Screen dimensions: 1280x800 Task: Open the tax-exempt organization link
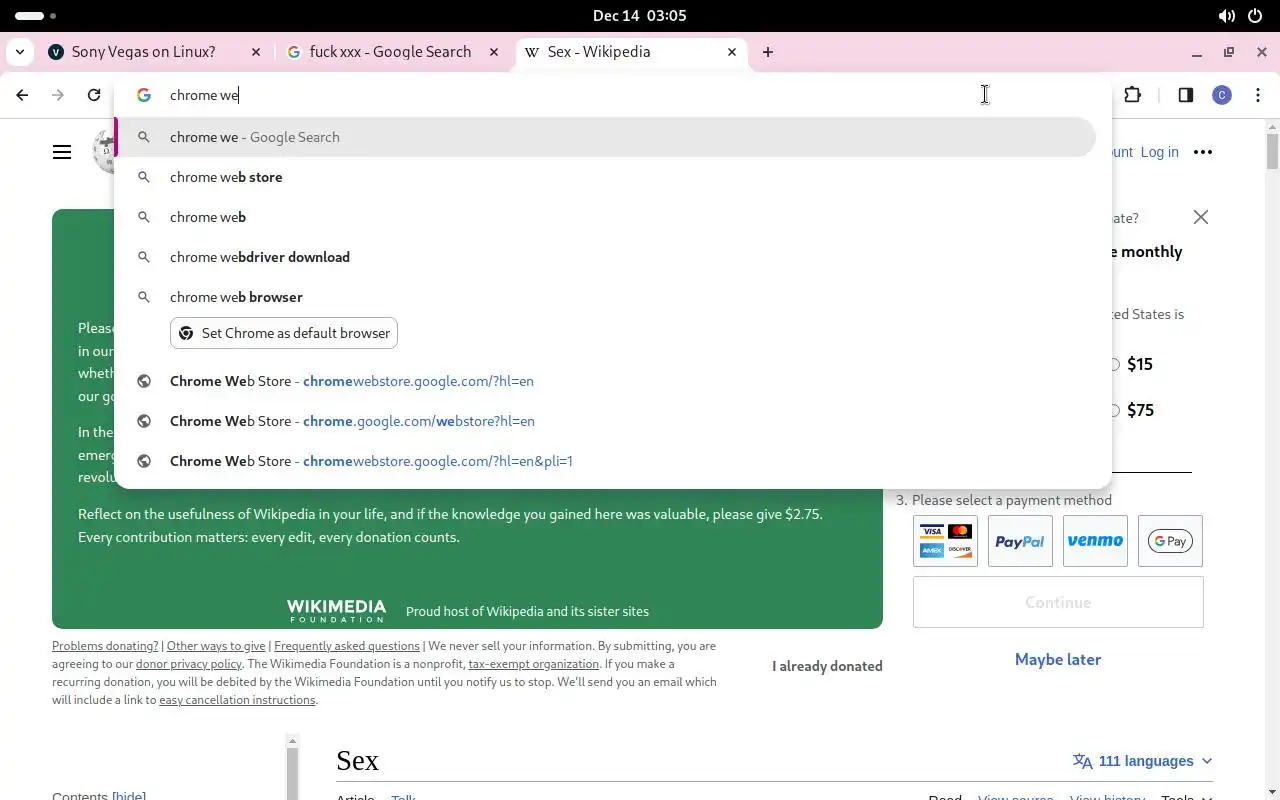click(534, 664)
